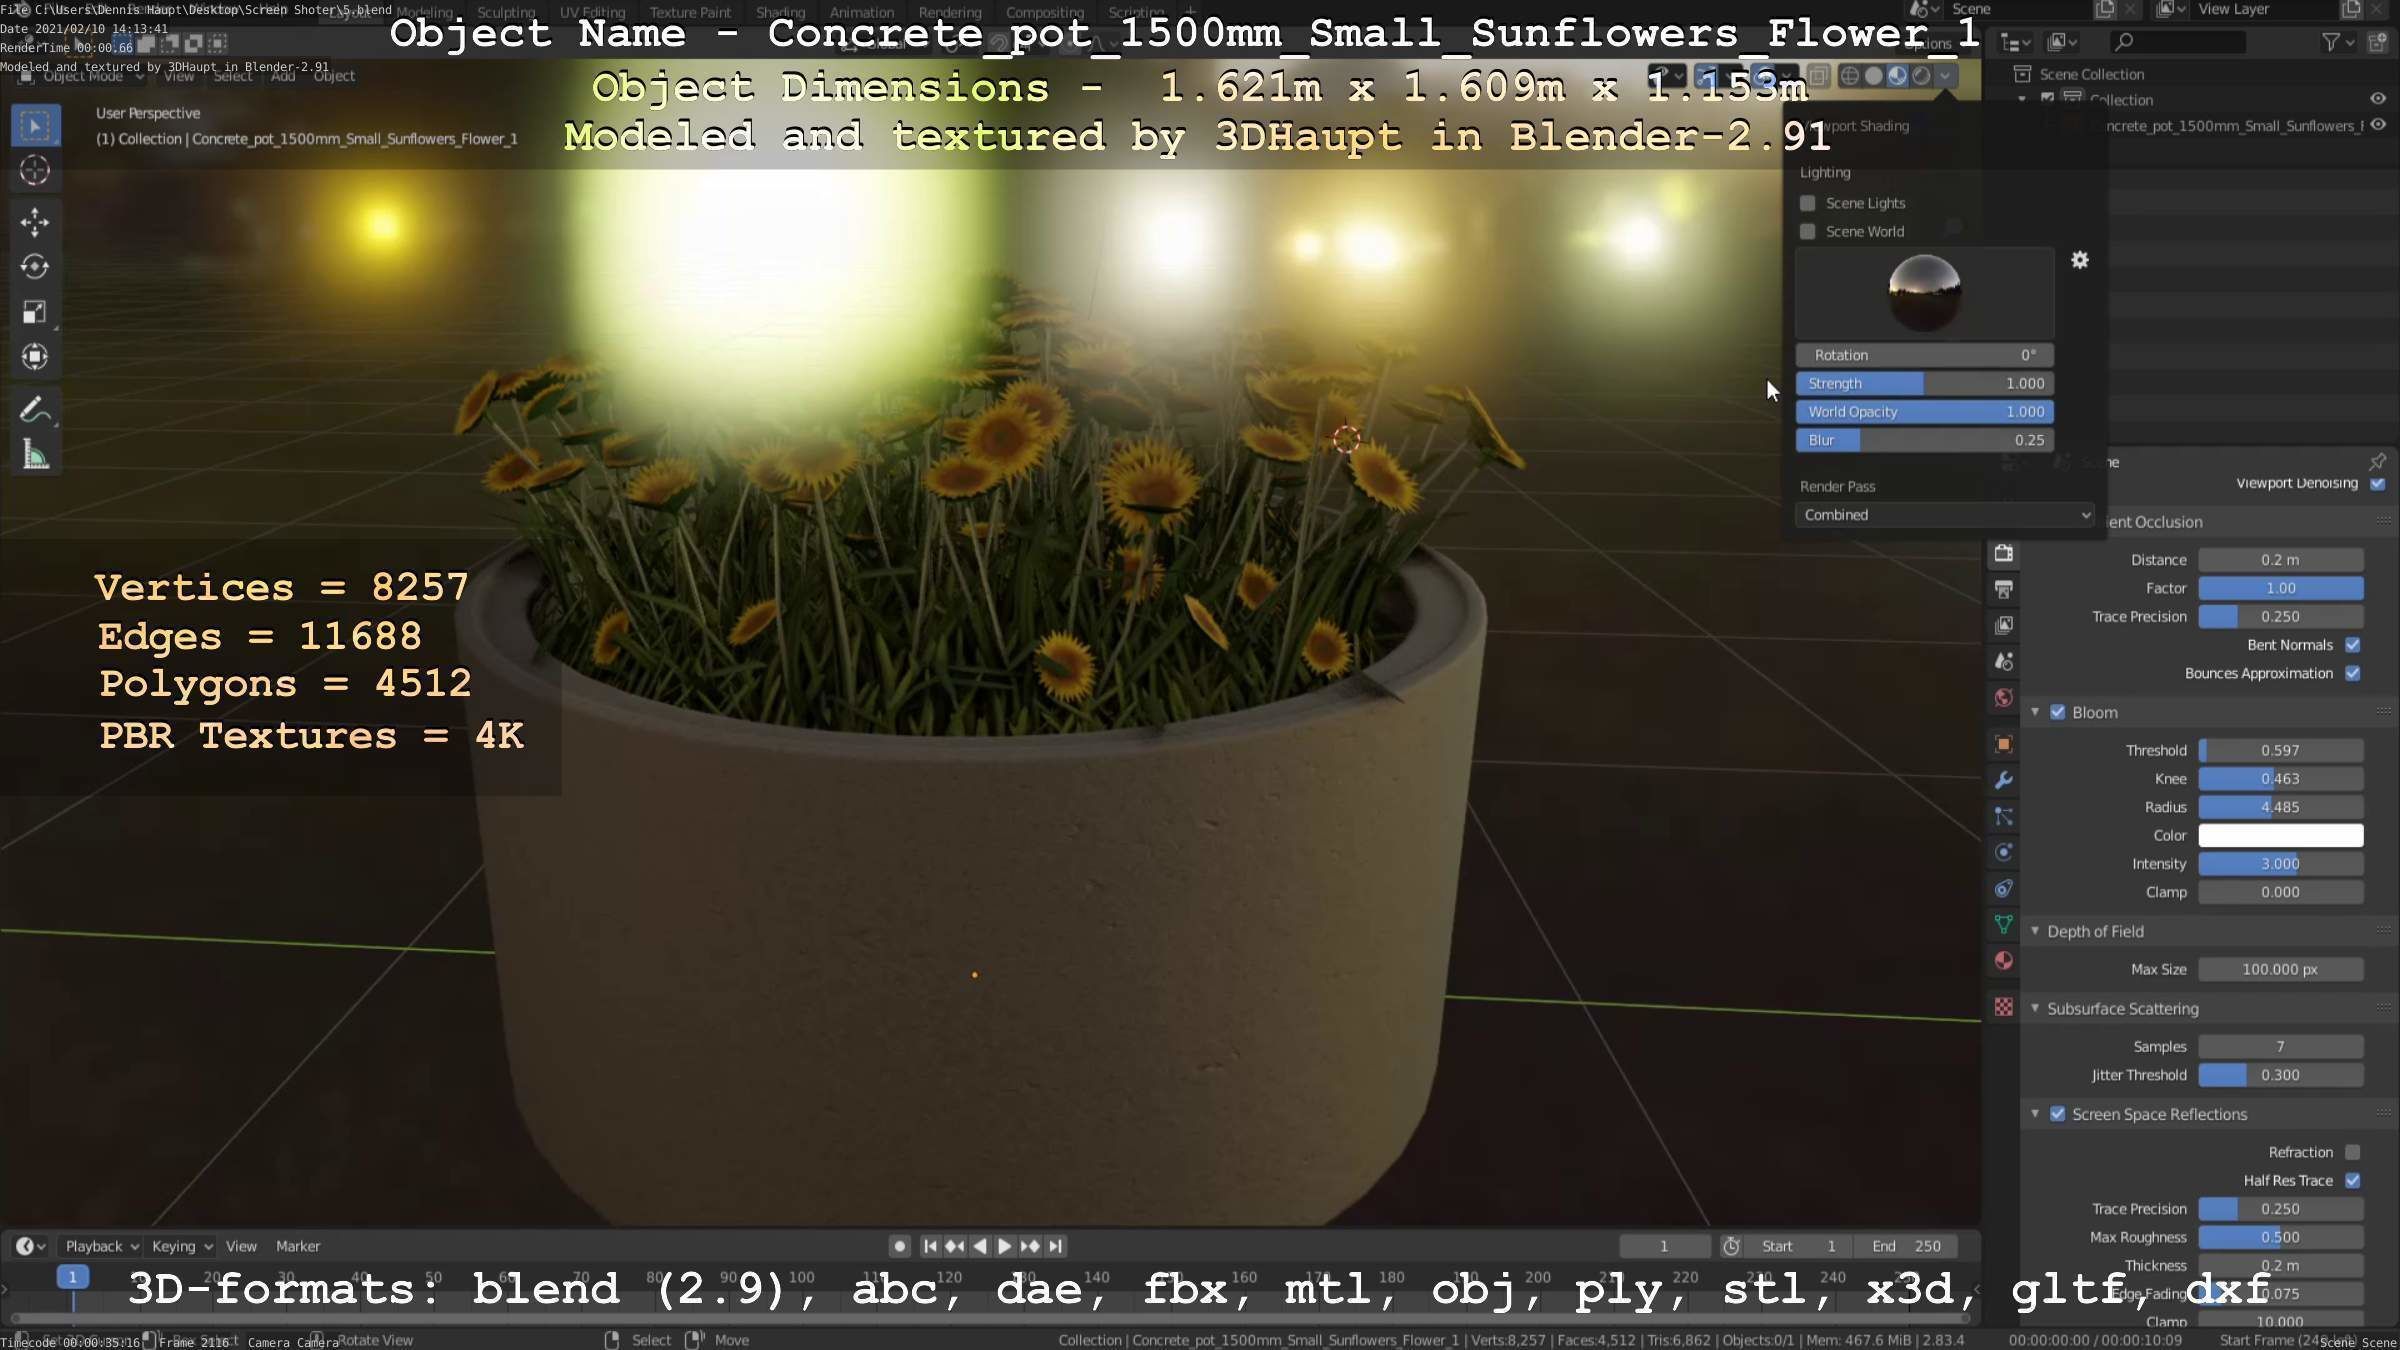Viewport: 2400px width, 1350px height.
Task: Click the Bloom Color swatch
Action: click(2280, 835)
